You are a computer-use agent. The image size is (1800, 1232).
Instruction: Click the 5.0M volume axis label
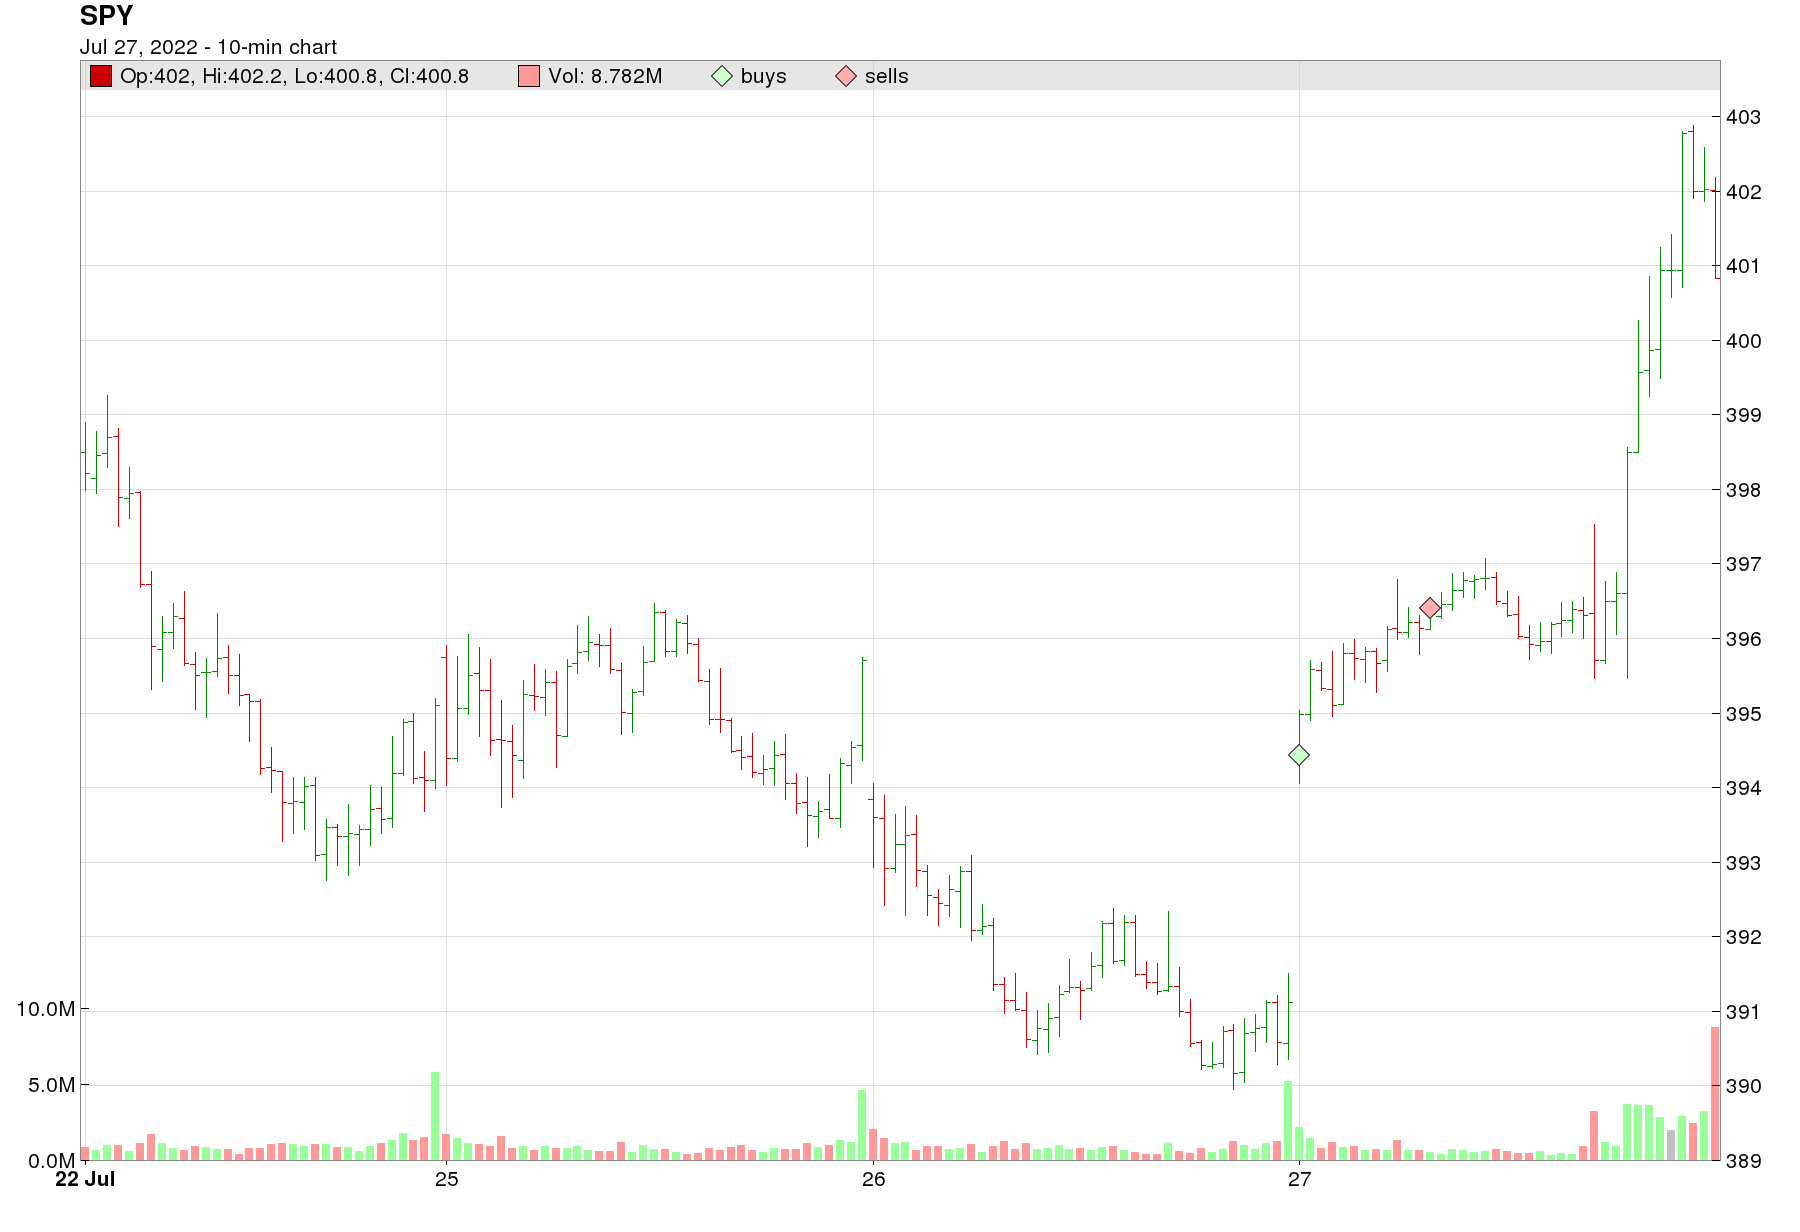coord(51,1085)
